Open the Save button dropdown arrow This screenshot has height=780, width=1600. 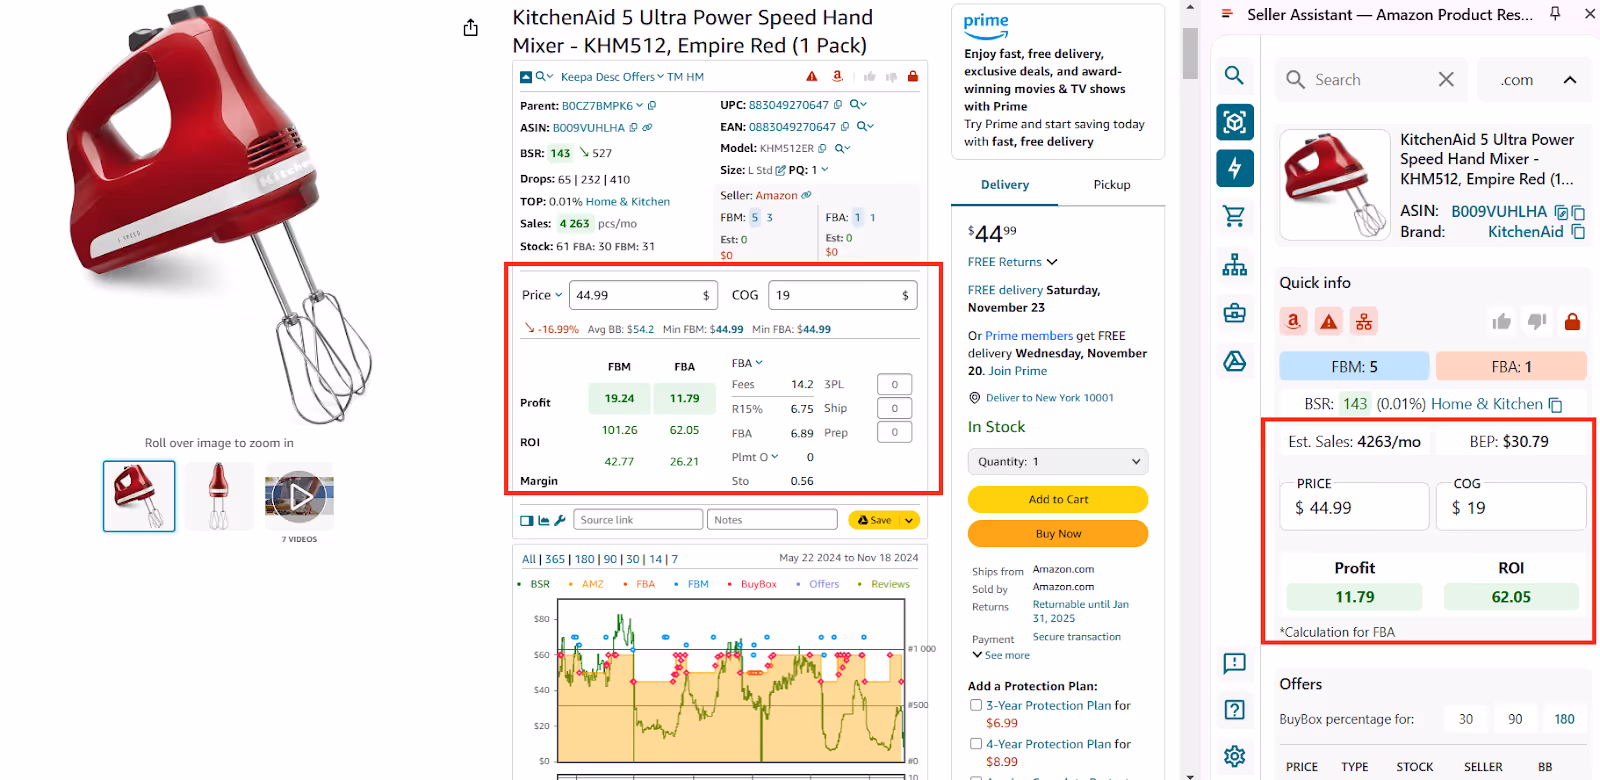point(909,520)
